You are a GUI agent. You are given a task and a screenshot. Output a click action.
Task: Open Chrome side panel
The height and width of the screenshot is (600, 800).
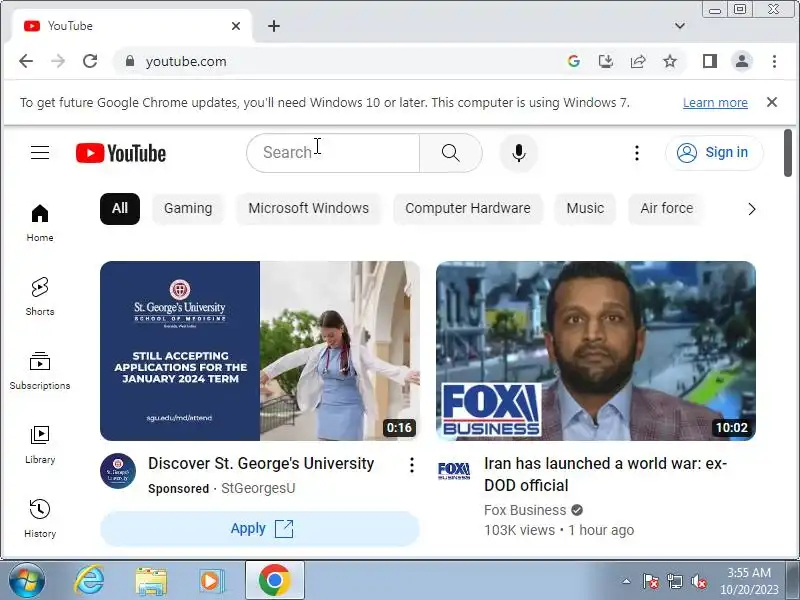[x=710, y=61]
